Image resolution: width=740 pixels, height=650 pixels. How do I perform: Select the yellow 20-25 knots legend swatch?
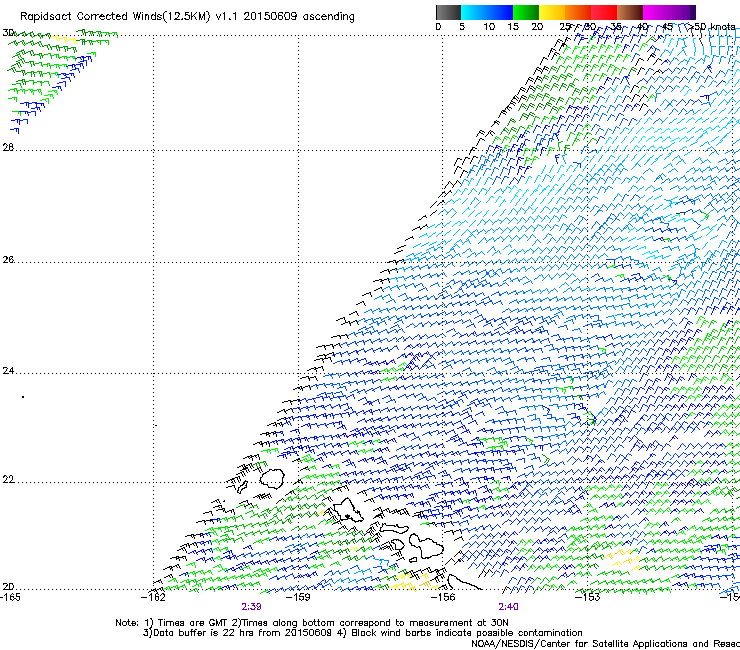552,12
